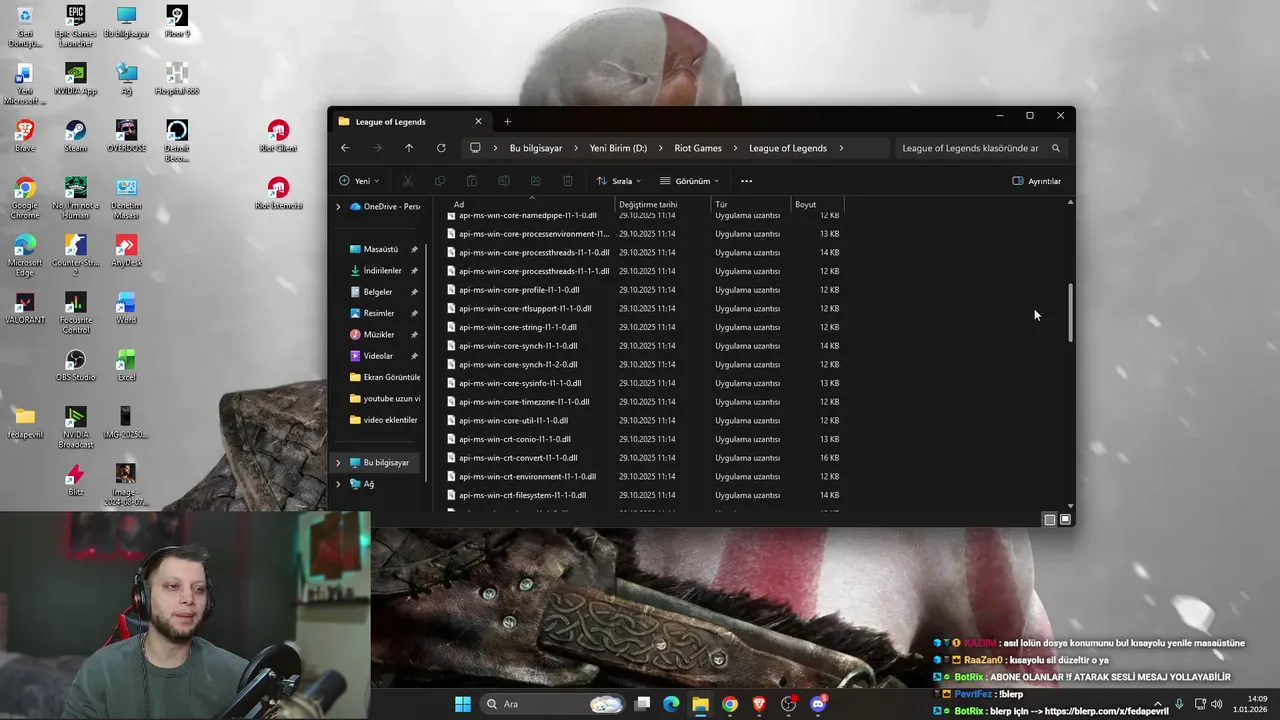Navigate to Bu bilgisayar breadcrumb

[536, 148]
